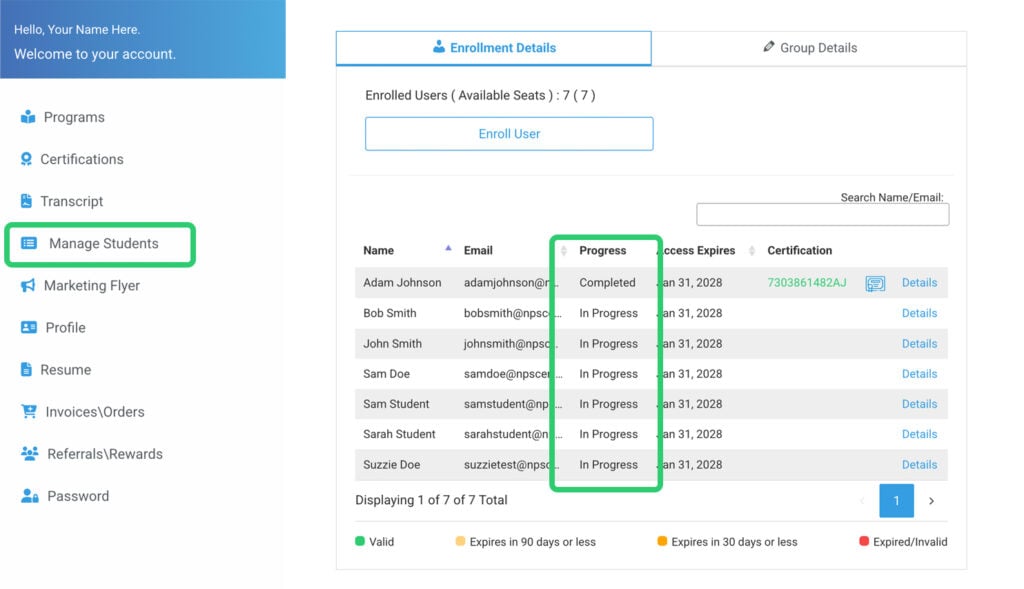Screen dimensions: 1024x589
Task: Switch to the Enrollment Details tab
Action: tap(494, 48)
